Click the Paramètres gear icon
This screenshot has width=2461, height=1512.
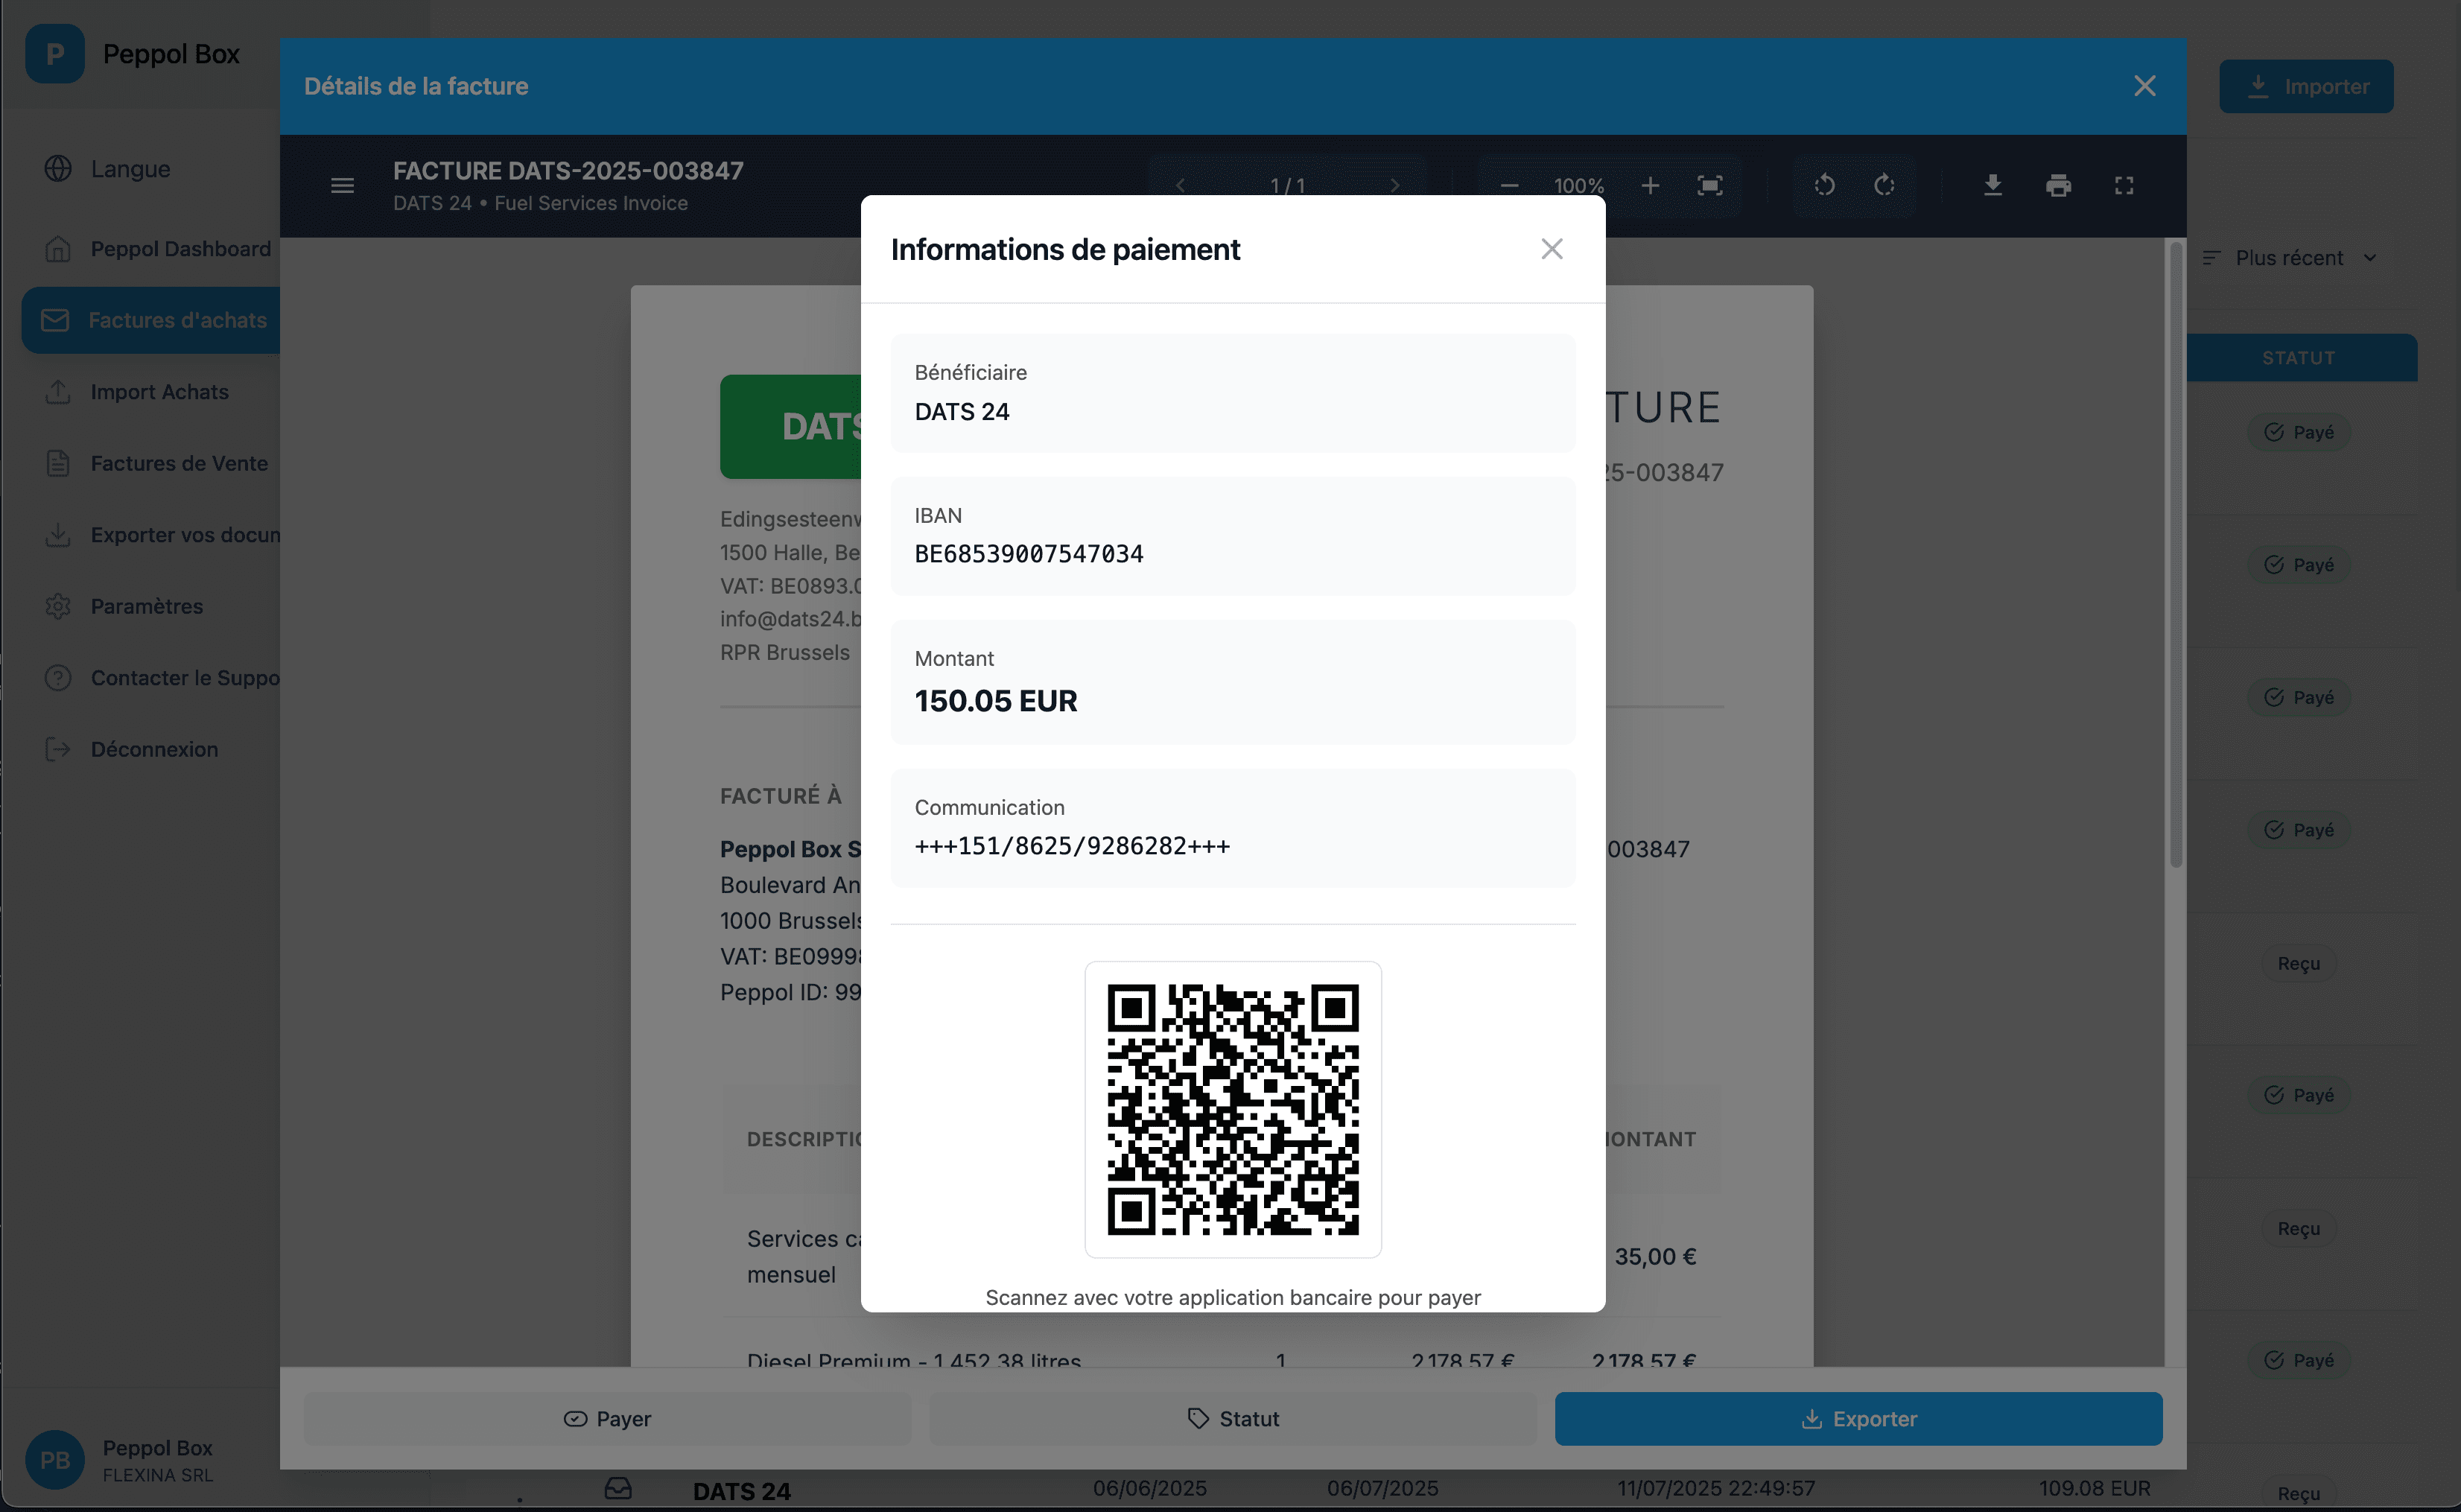(58, 606)
